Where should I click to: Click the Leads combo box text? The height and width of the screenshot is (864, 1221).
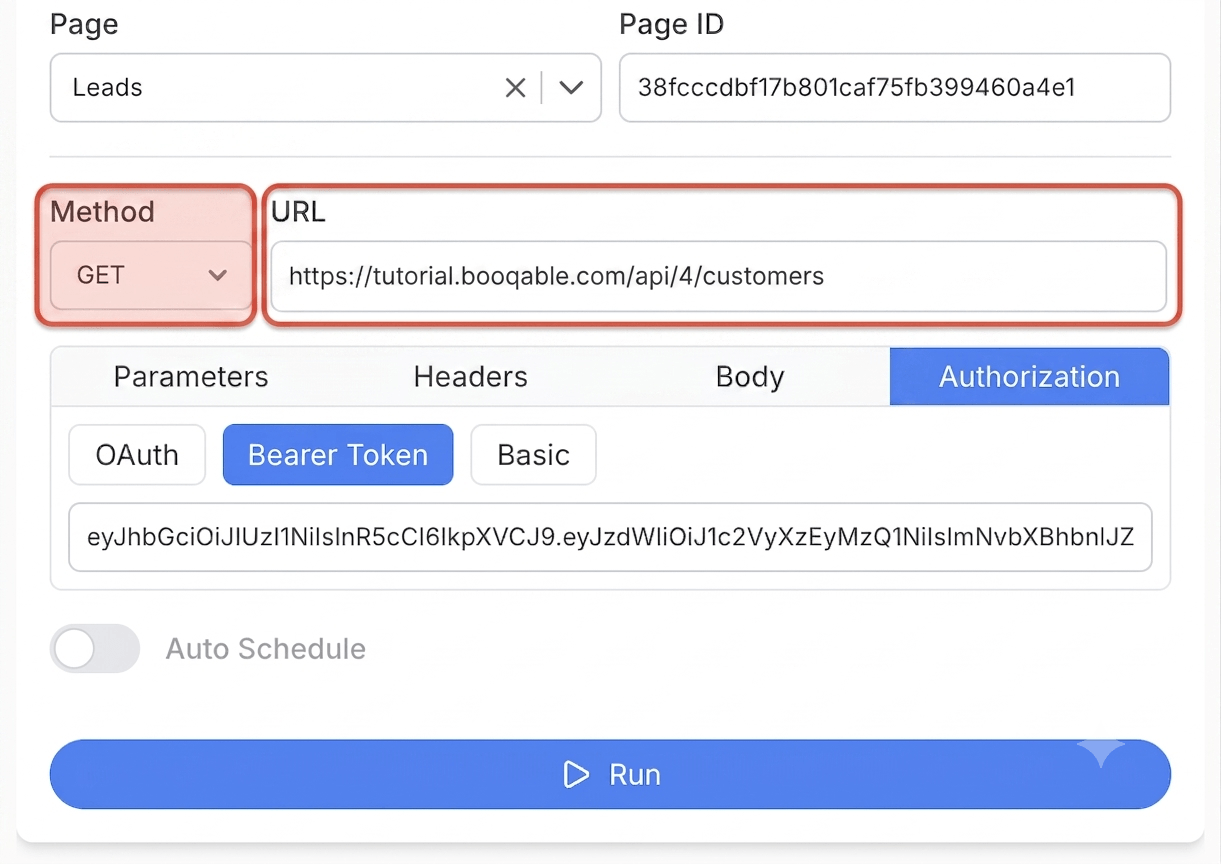point(108,88)
